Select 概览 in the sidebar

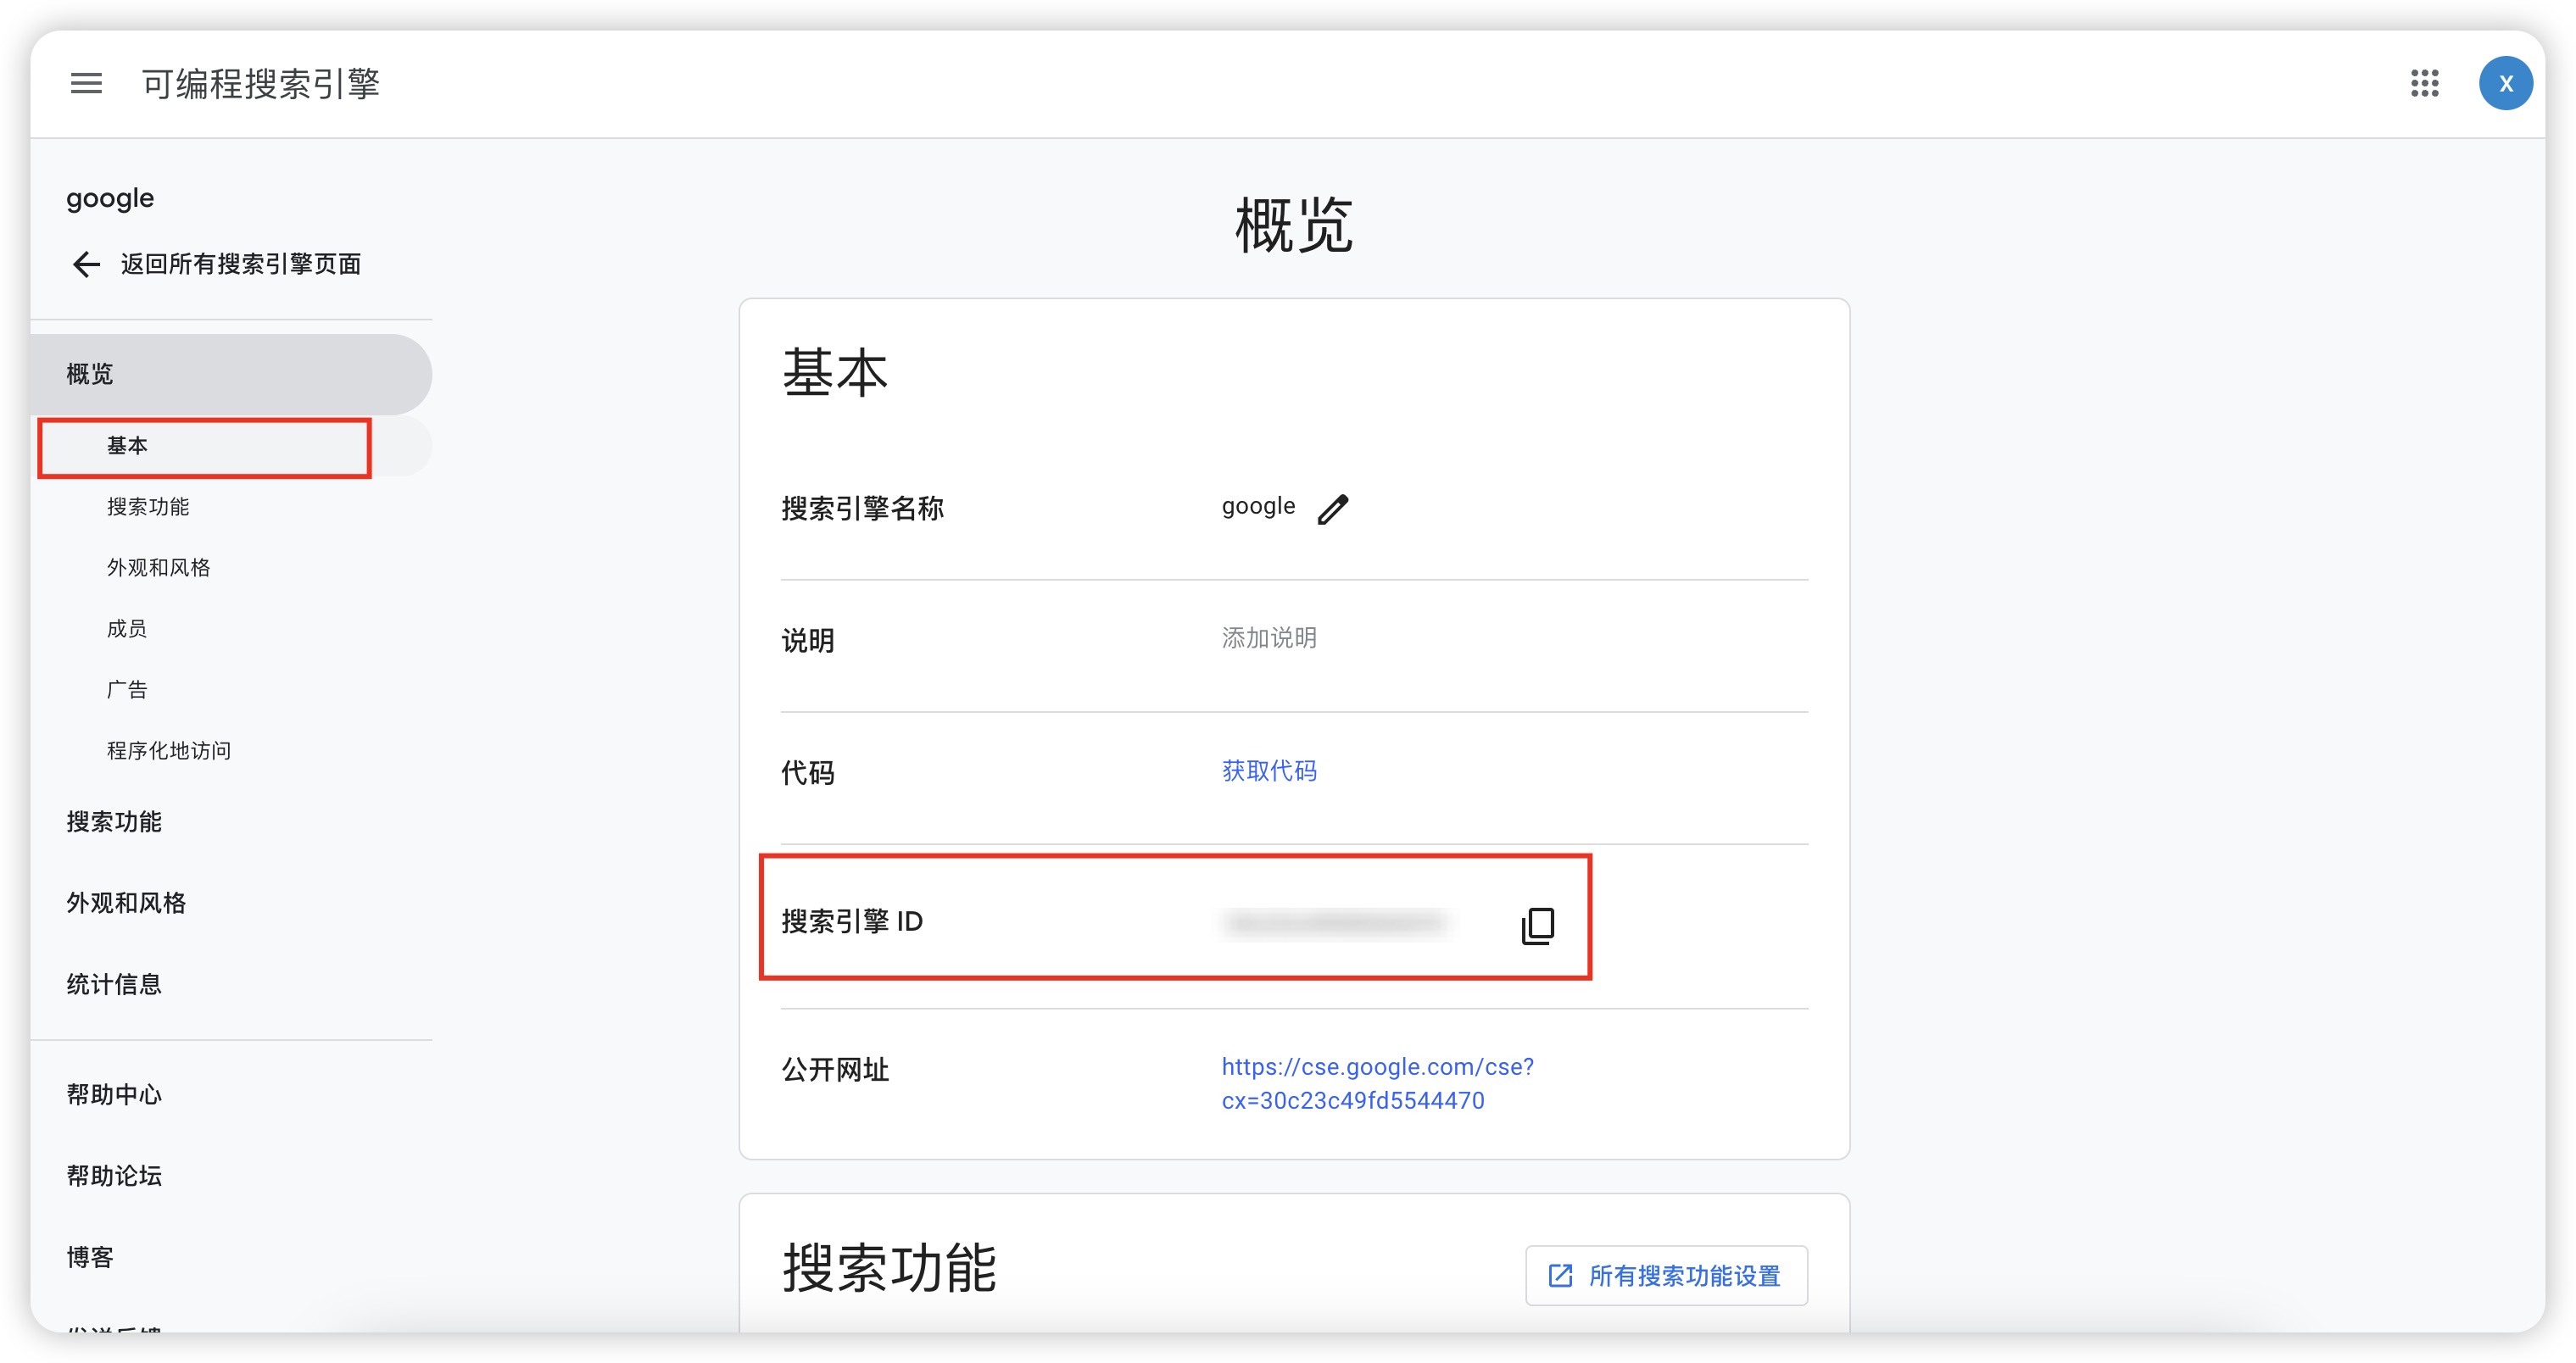pos(90,374)
